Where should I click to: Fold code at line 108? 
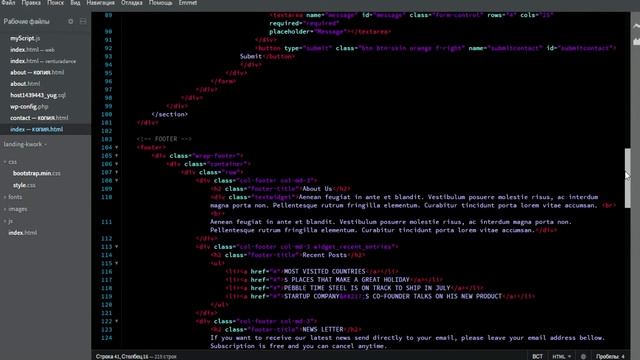[116, 180]
